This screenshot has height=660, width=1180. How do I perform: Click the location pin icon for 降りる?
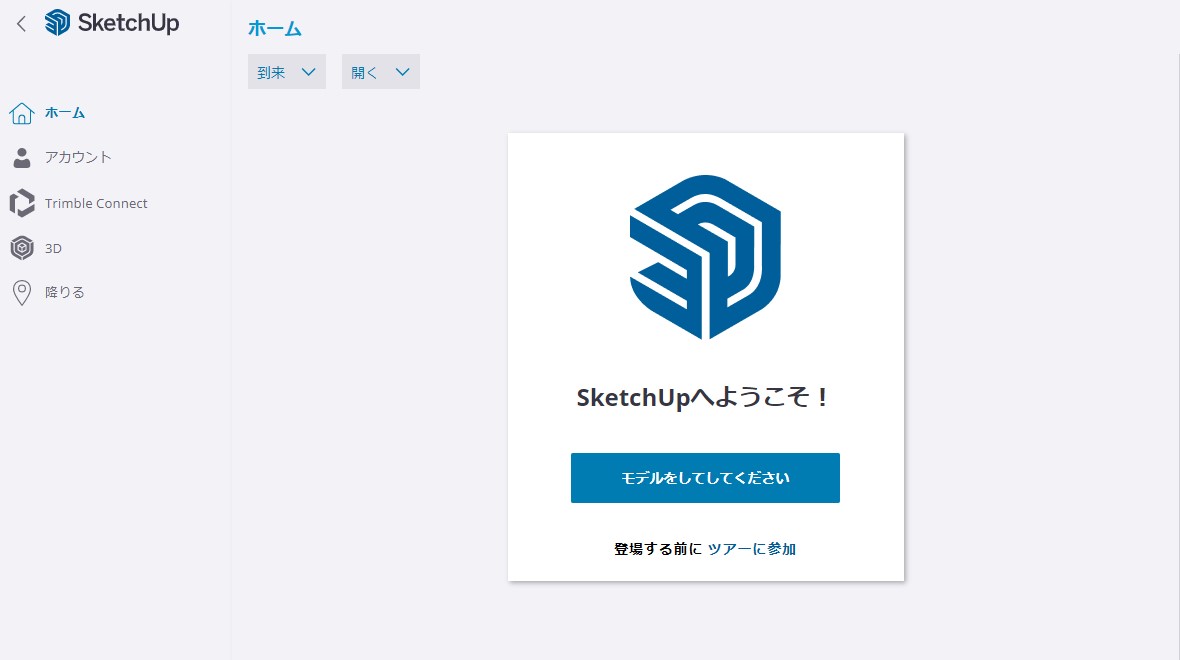(x=22, y=293)
